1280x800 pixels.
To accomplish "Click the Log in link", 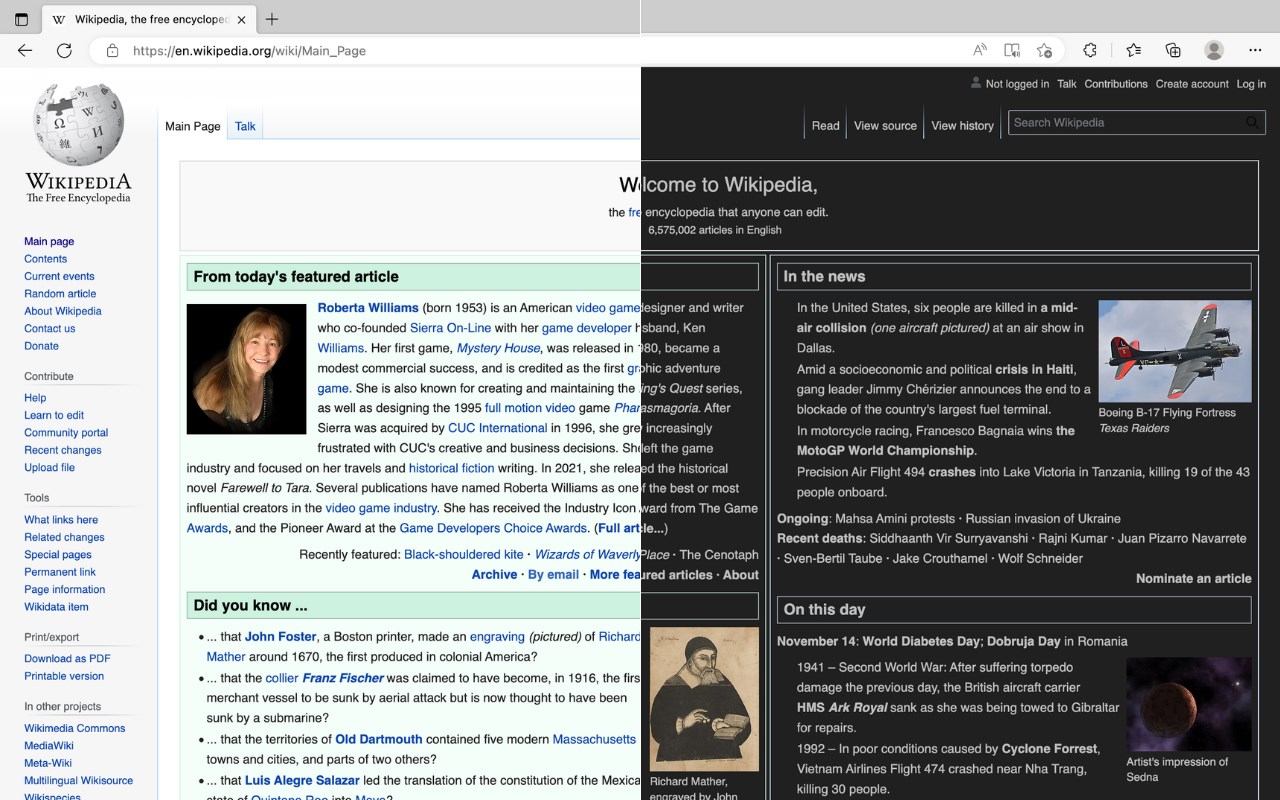I will click(1251, 84).
